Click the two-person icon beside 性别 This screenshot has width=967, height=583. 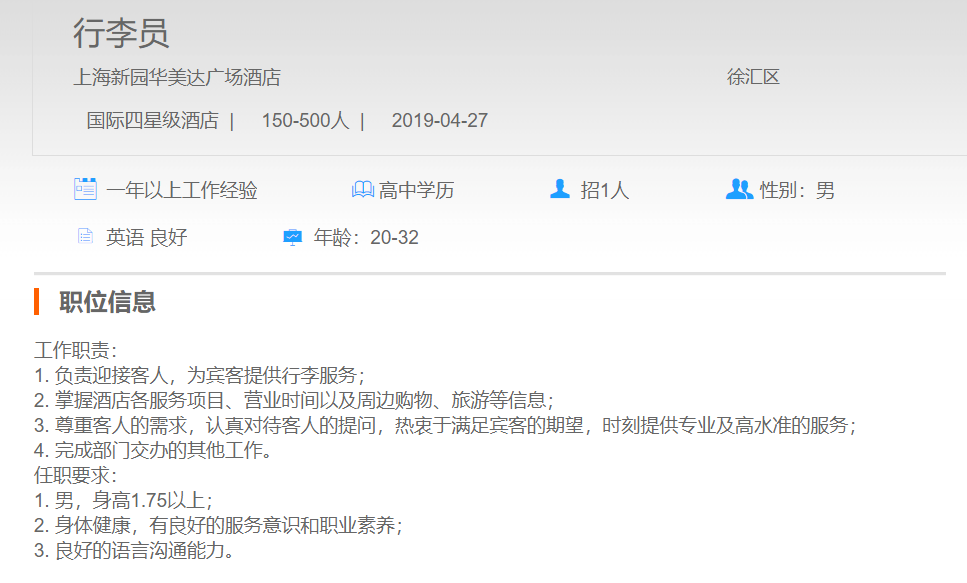(739, 189)
